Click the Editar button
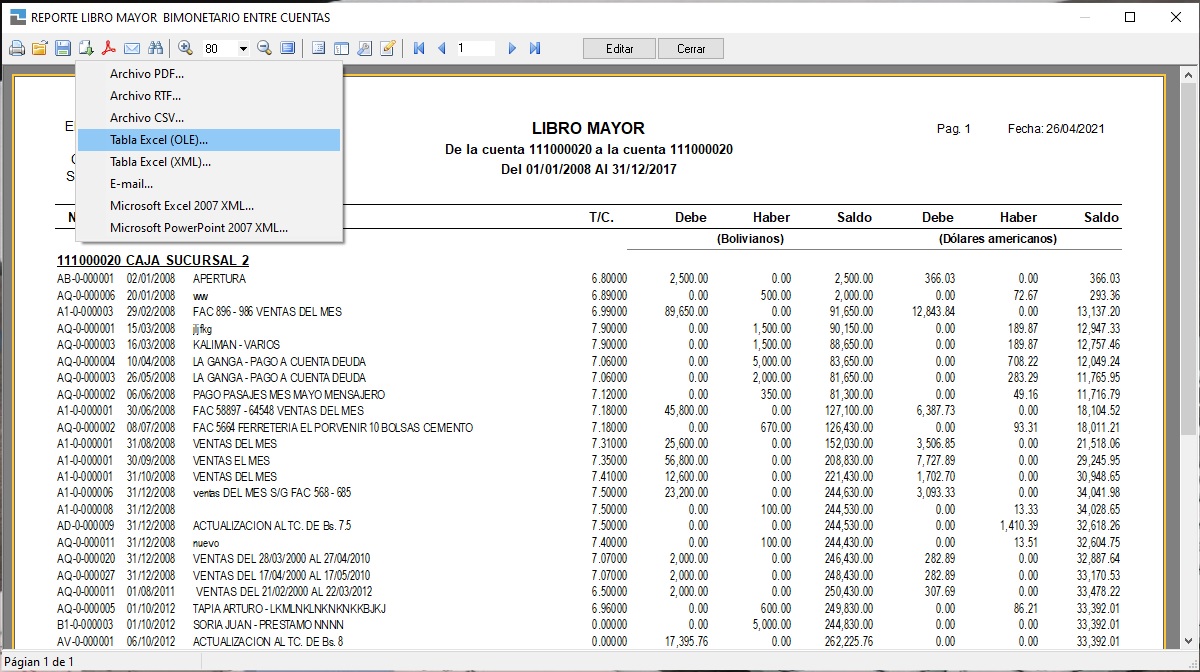This screenshot has height=672, width=1200. click(x=619, y=48)
